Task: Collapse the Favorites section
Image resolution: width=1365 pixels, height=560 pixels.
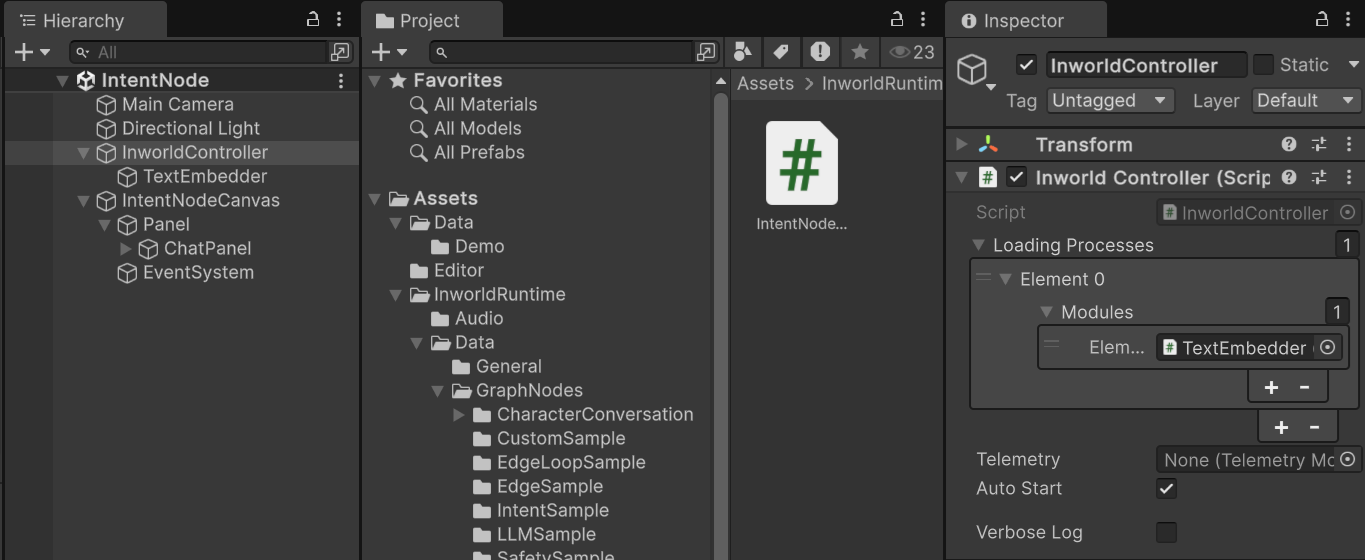Action: pos(375,81)
